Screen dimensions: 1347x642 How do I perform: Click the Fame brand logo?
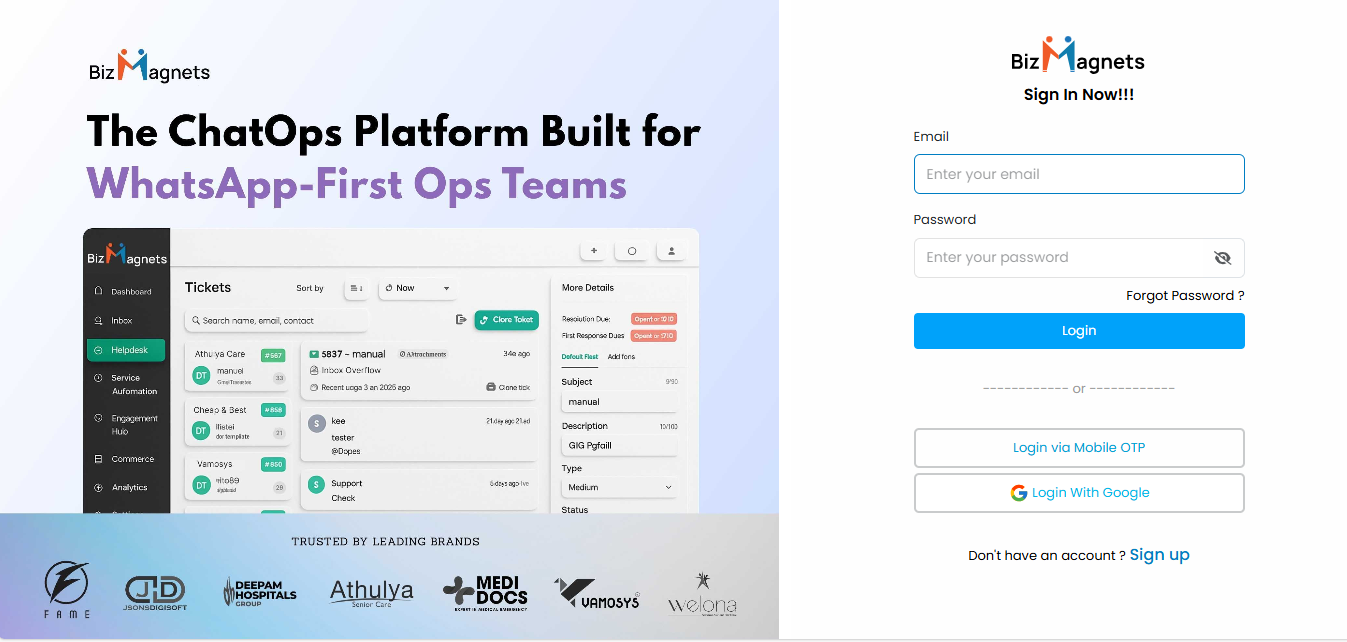pyautogui.click(x=67, y=590)
